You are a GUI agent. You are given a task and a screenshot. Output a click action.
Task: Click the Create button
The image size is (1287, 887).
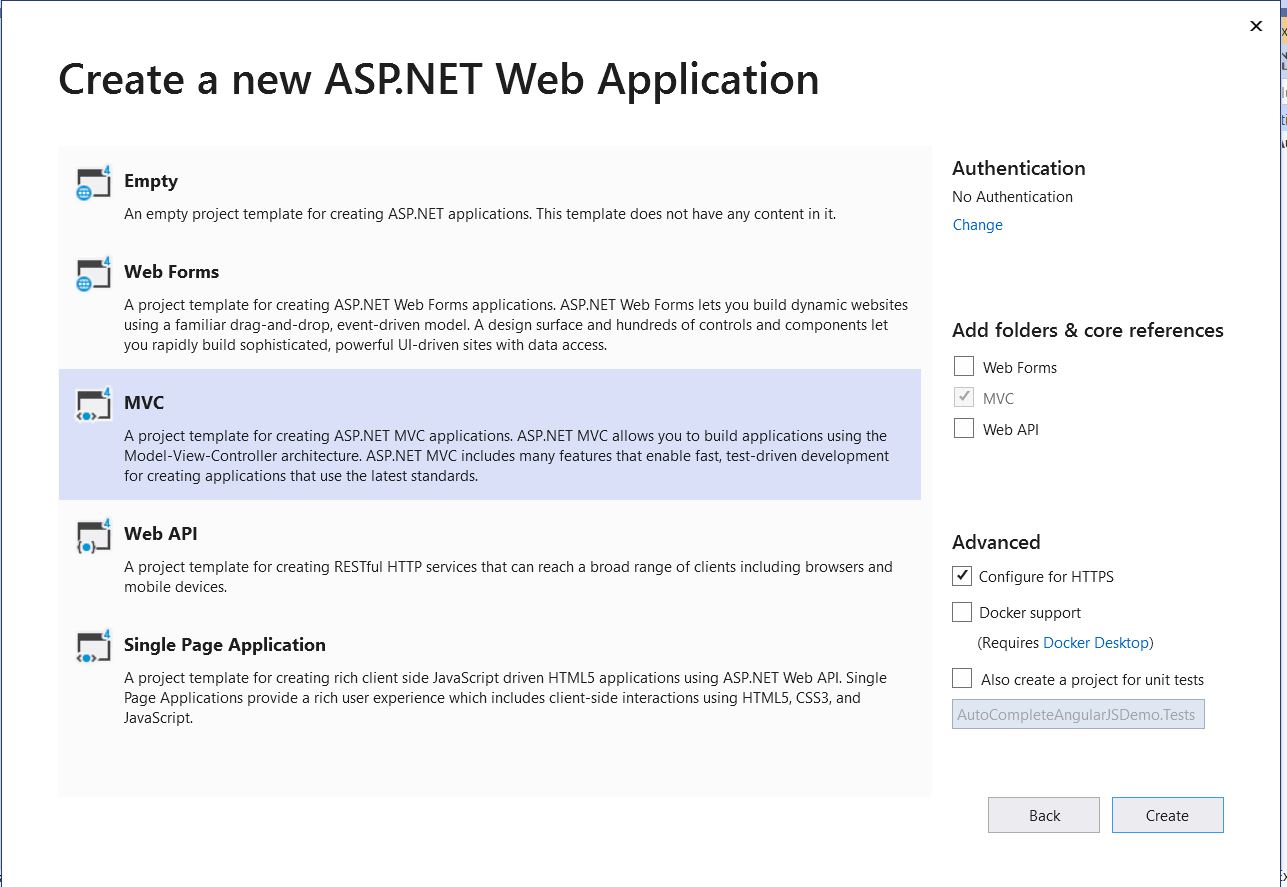1167,815
